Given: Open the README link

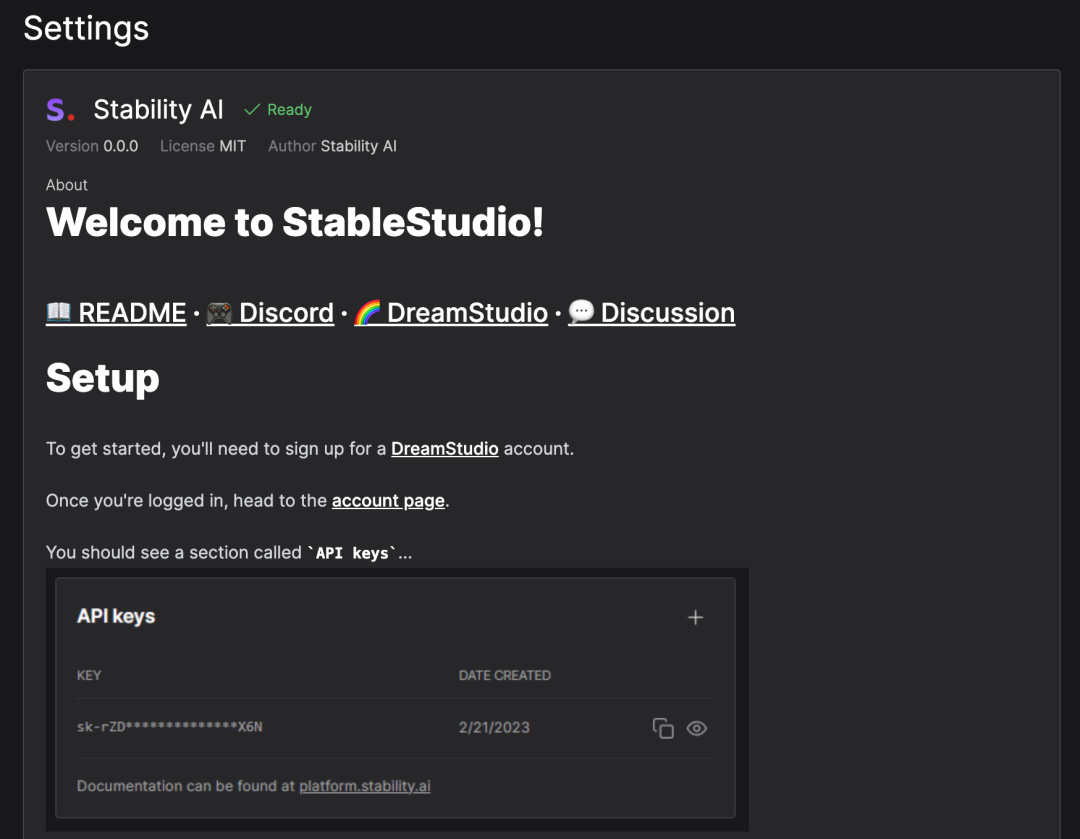Looking at the screenshot, I should click(116, 313).
